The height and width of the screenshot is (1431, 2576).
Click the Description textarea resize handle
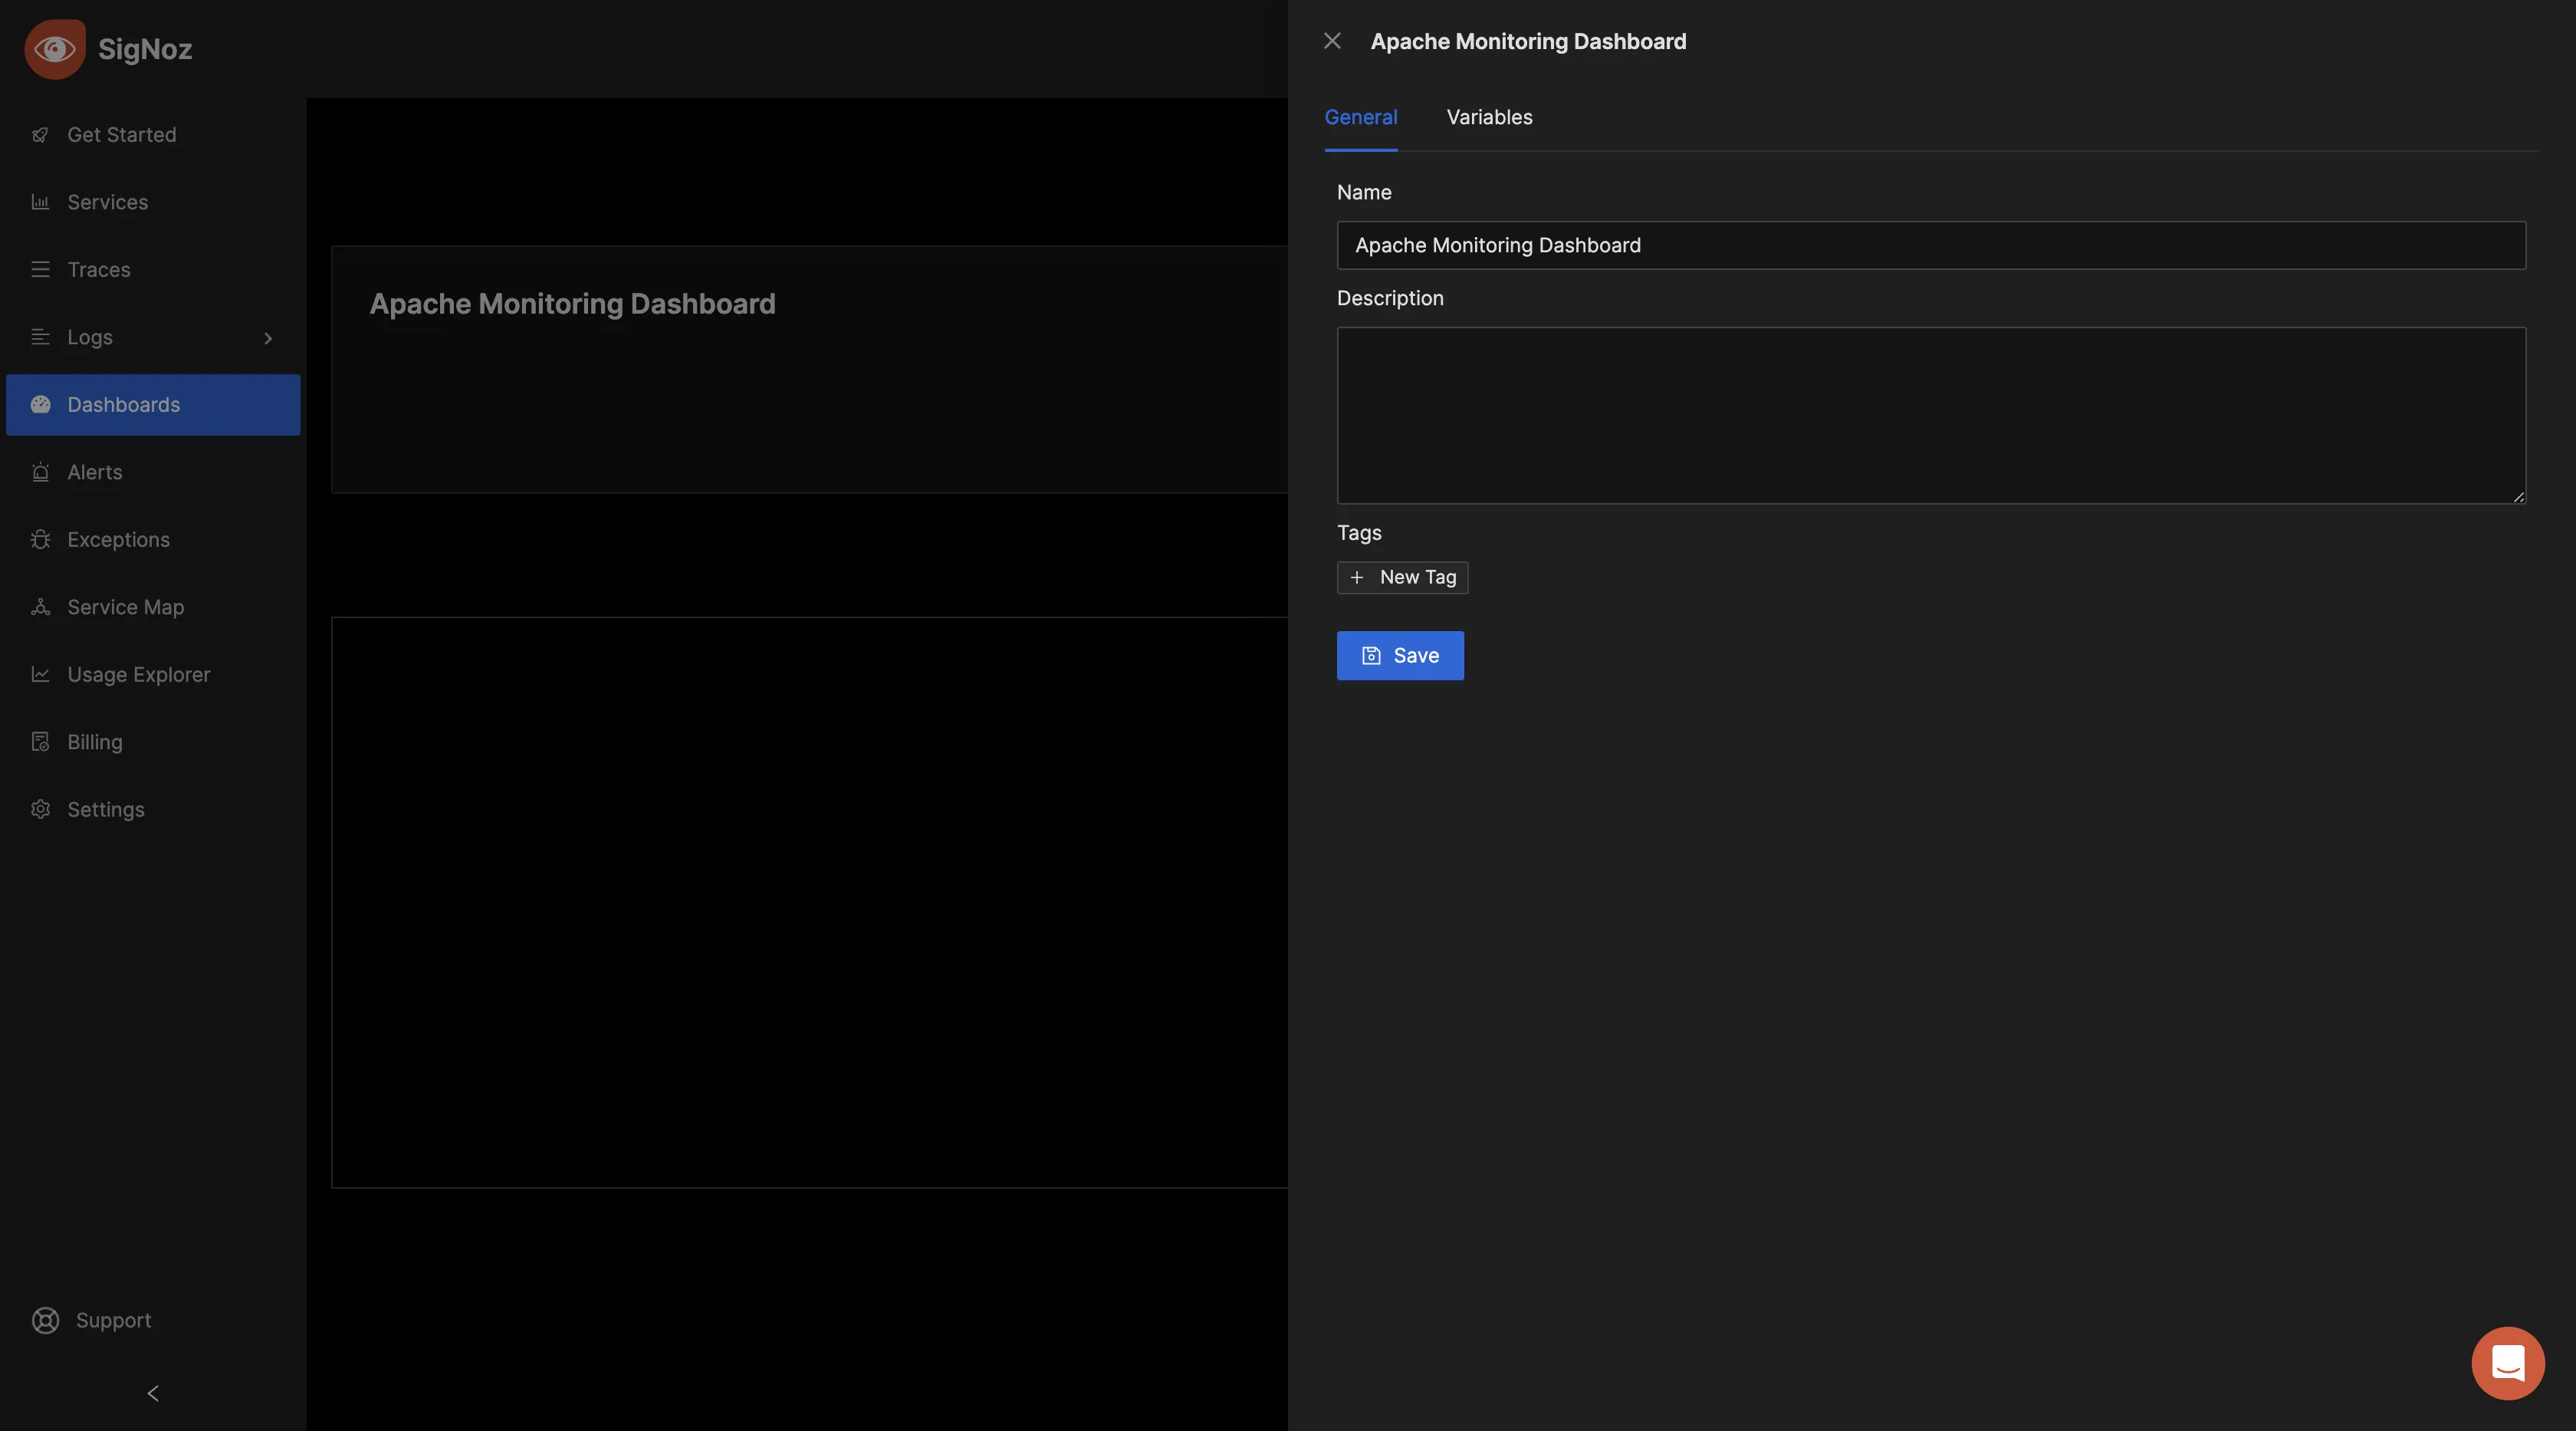coord(2518,496)
